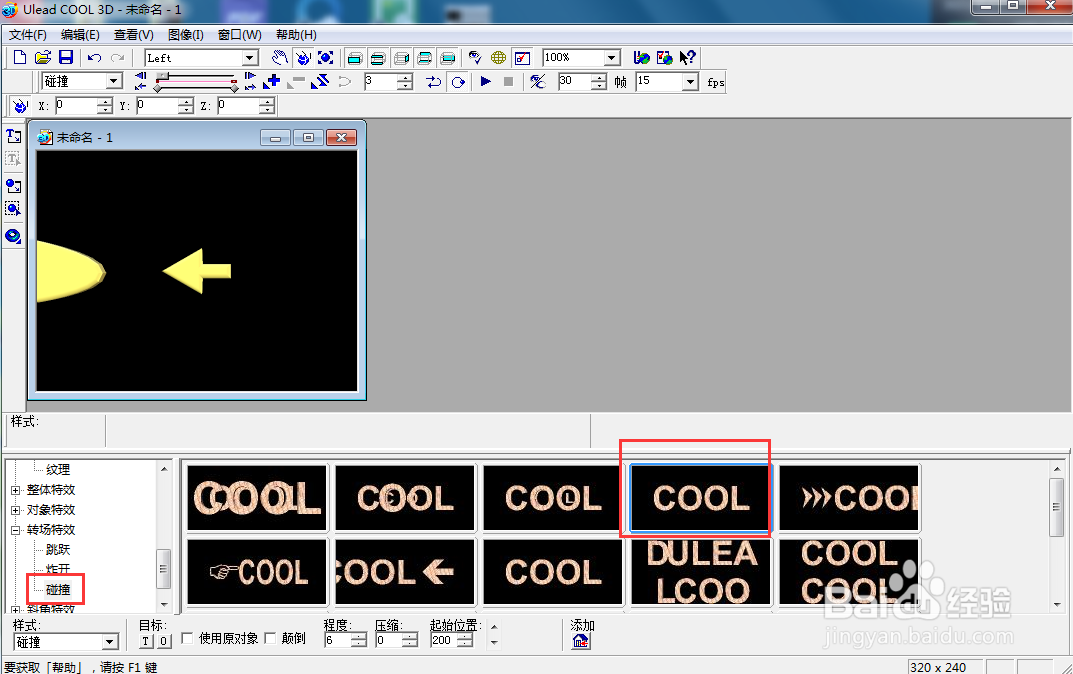Viewport: 1073px width, 674px height.
Task: Click the globe wireframe icon
Action: point(498,57)
